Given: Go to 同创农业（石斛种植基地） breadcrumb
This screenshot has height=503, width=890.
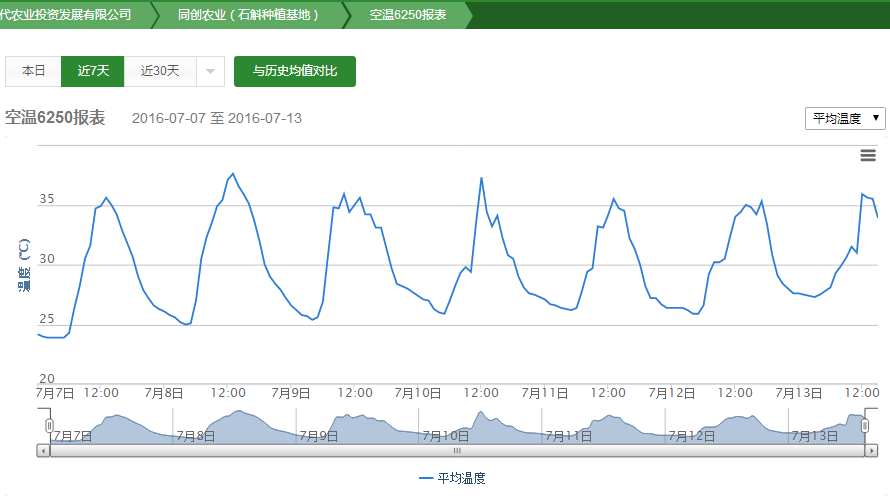Looking at the screenshot, I should coord(248,15).
